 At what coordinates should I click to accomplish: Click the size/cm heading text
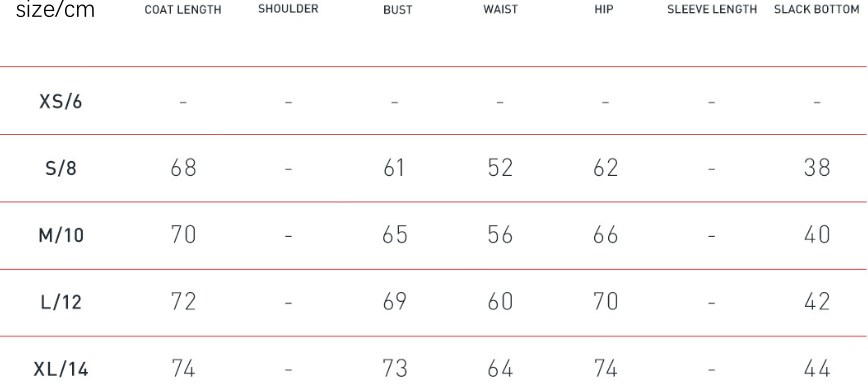pos(55,9)
